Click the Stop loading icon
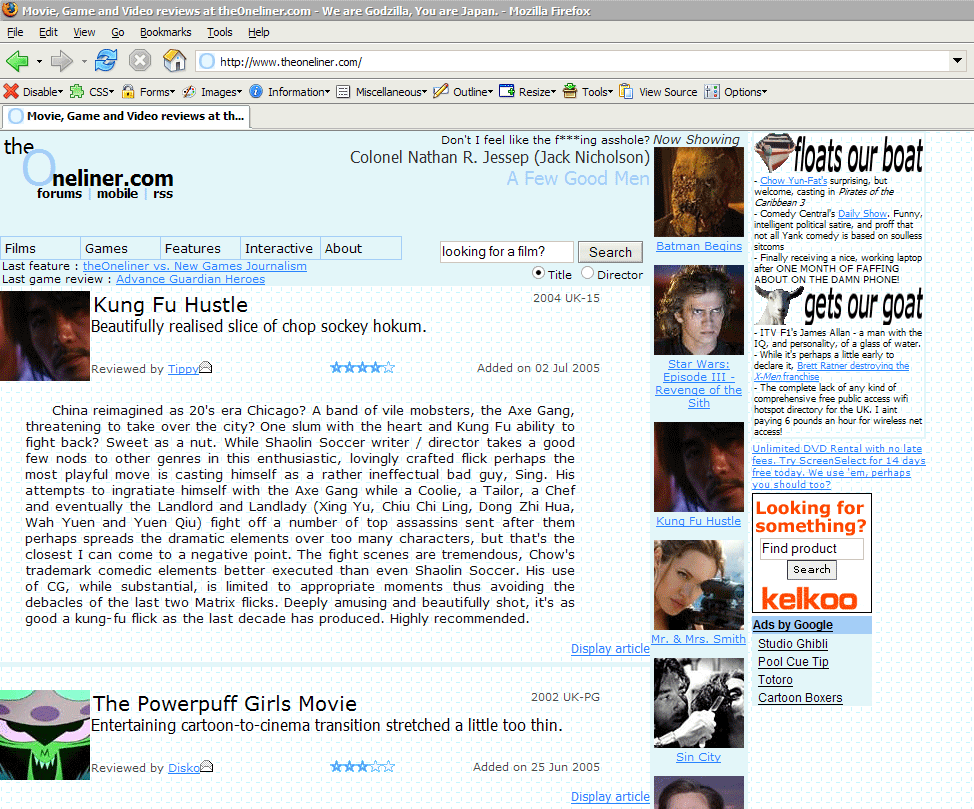The image size is (974, 809). [140, 61]
